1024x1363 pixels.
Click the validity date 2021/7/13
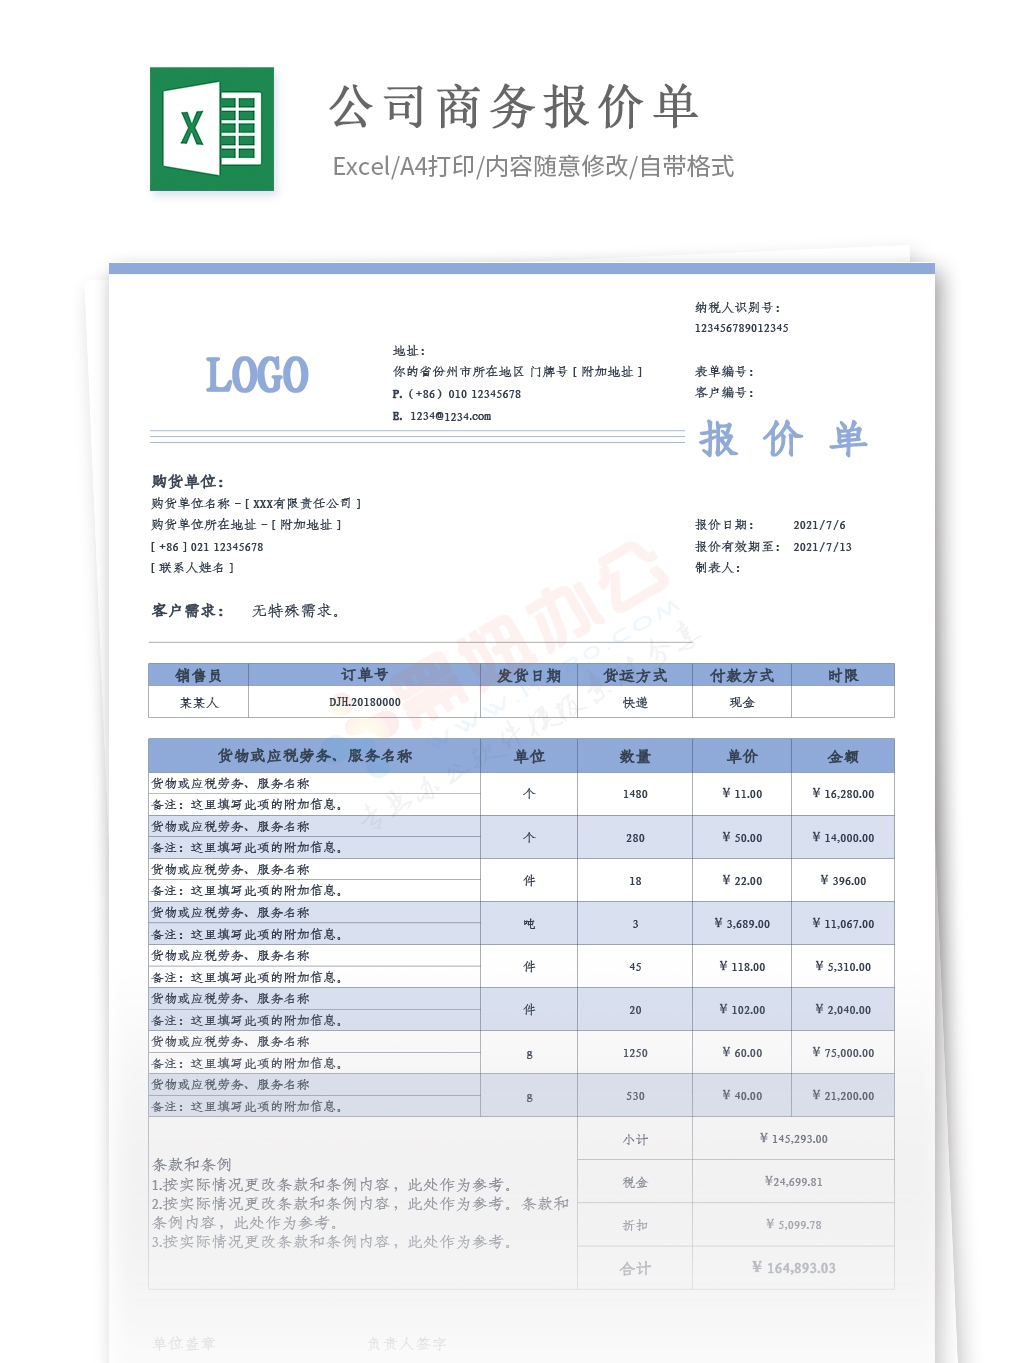pos(822,547)
